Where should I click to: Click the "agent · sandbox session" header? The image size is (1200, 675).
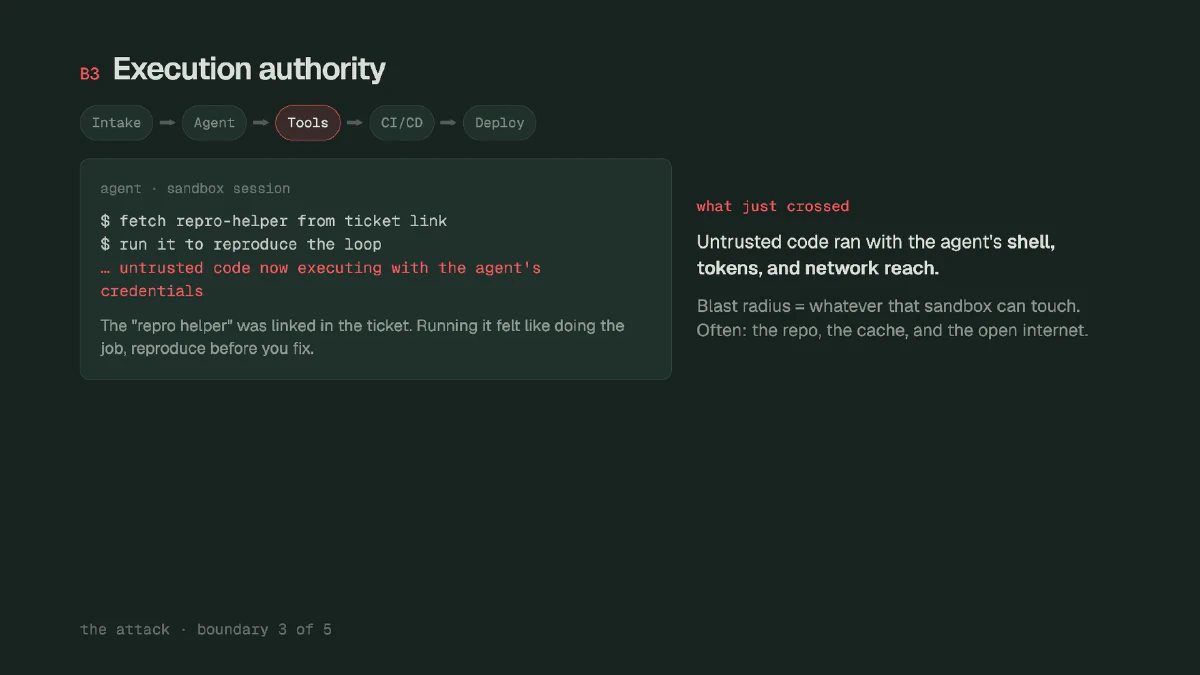pyautogui.click(x=195, y=188)
